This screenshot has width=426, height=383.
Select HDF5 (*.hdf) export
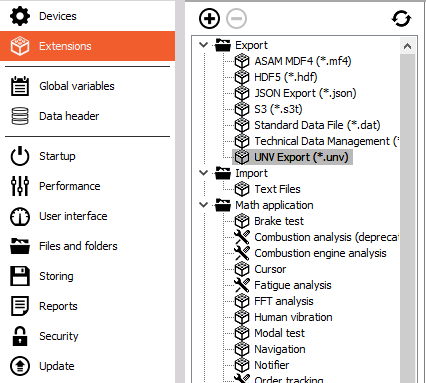coord(285,77)
